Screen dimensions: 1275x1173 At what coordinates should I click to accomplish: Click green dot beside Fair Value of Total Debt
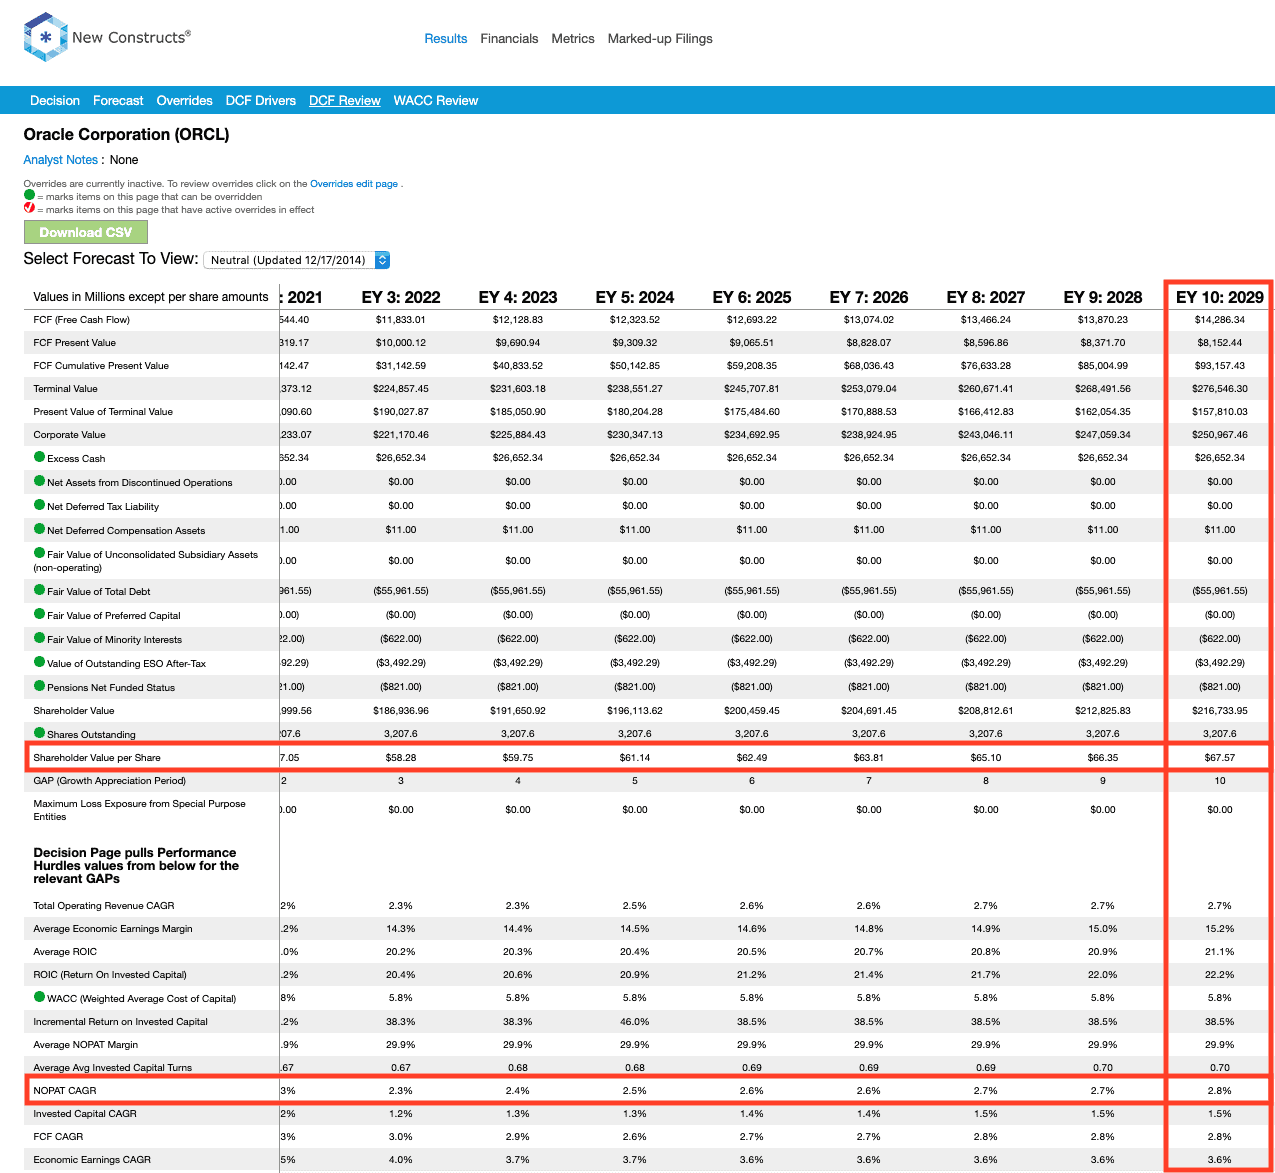pos(39,590)
